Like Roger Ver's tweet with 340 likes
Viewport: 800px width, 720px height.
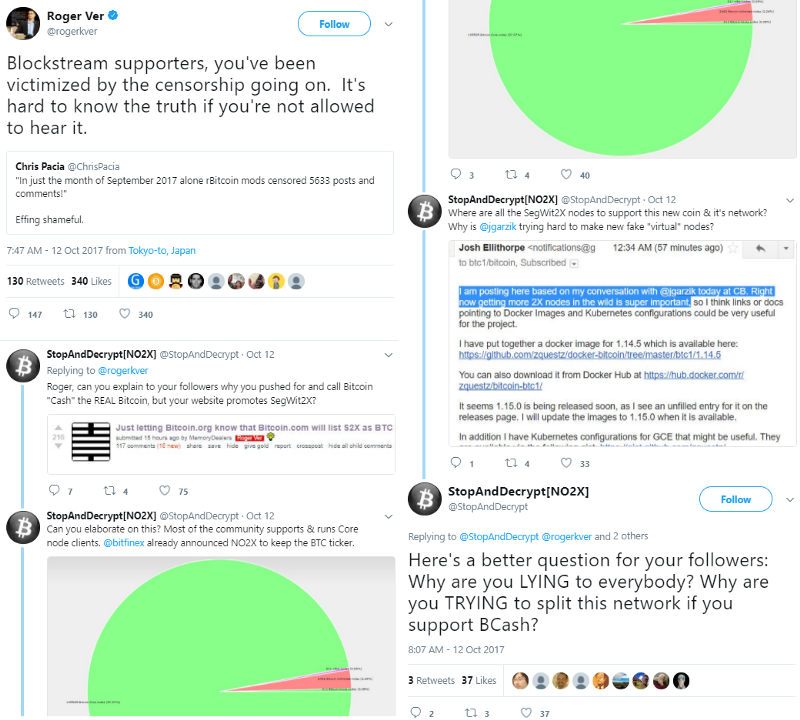coord(124,314)
